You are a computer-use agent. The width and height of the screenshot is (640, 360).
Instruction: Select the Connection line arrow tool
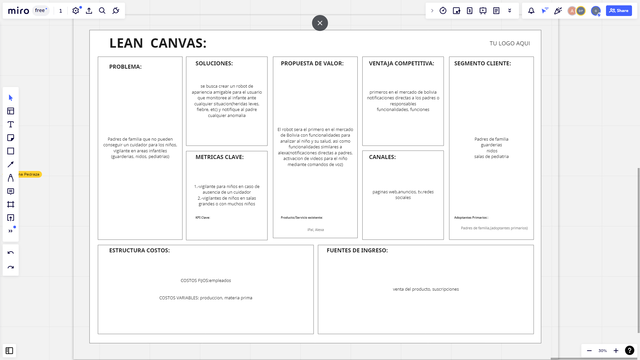tap(11, 164)
